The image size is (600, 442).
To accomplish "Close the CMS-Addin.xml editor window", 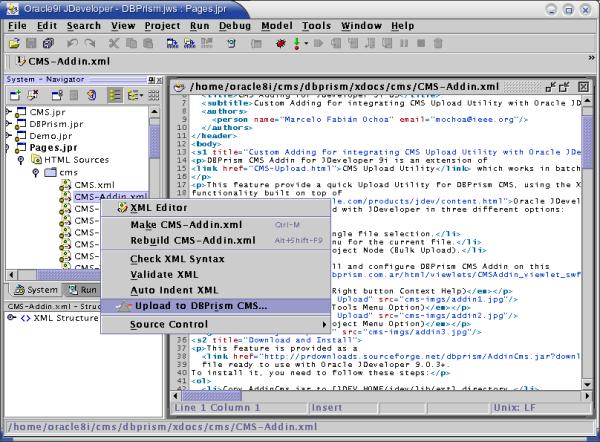I will pos(583,87).
